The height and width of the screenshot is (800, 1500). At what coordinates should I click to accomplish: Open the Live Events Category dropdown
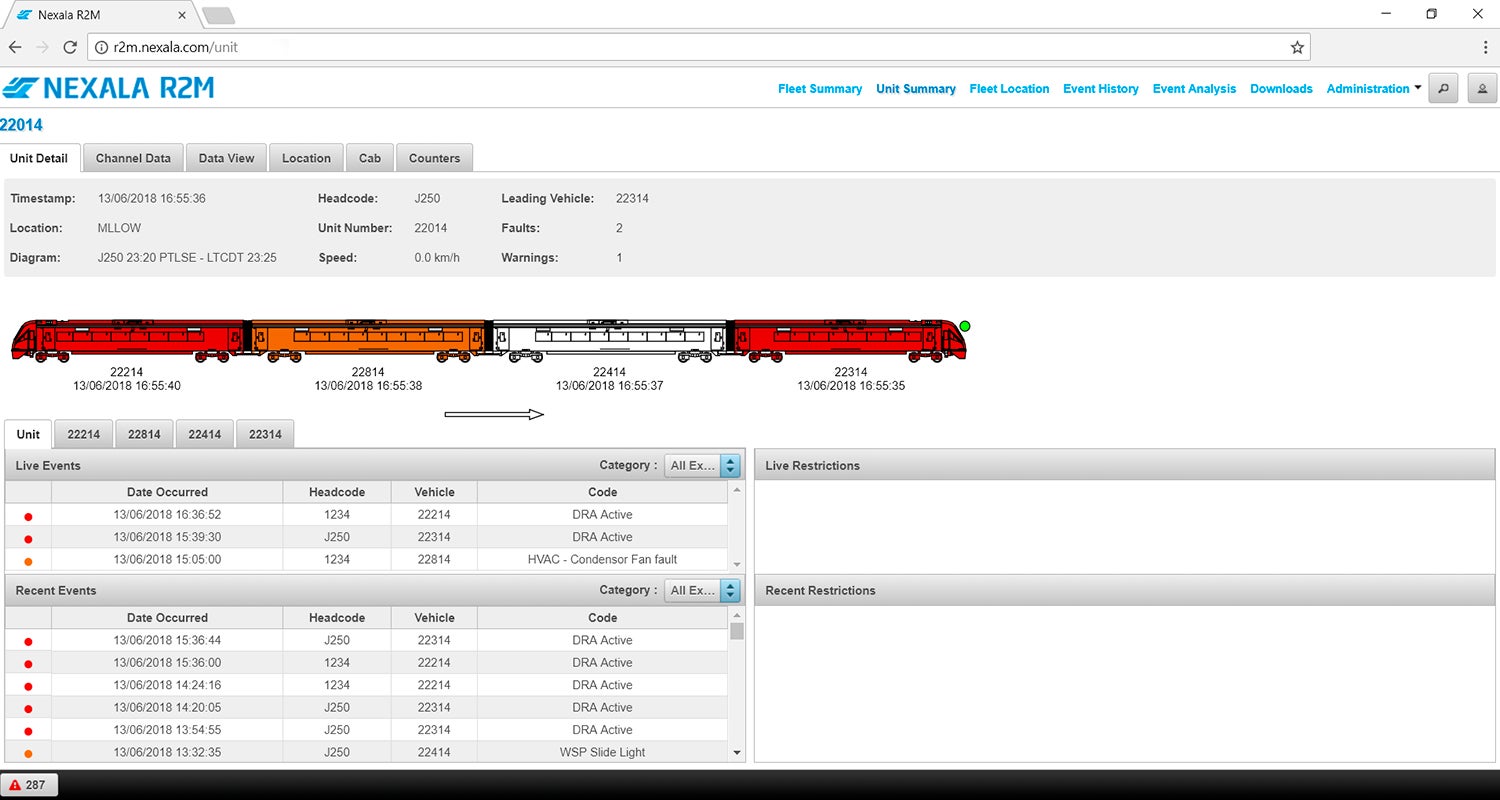[x=703, y=465]
